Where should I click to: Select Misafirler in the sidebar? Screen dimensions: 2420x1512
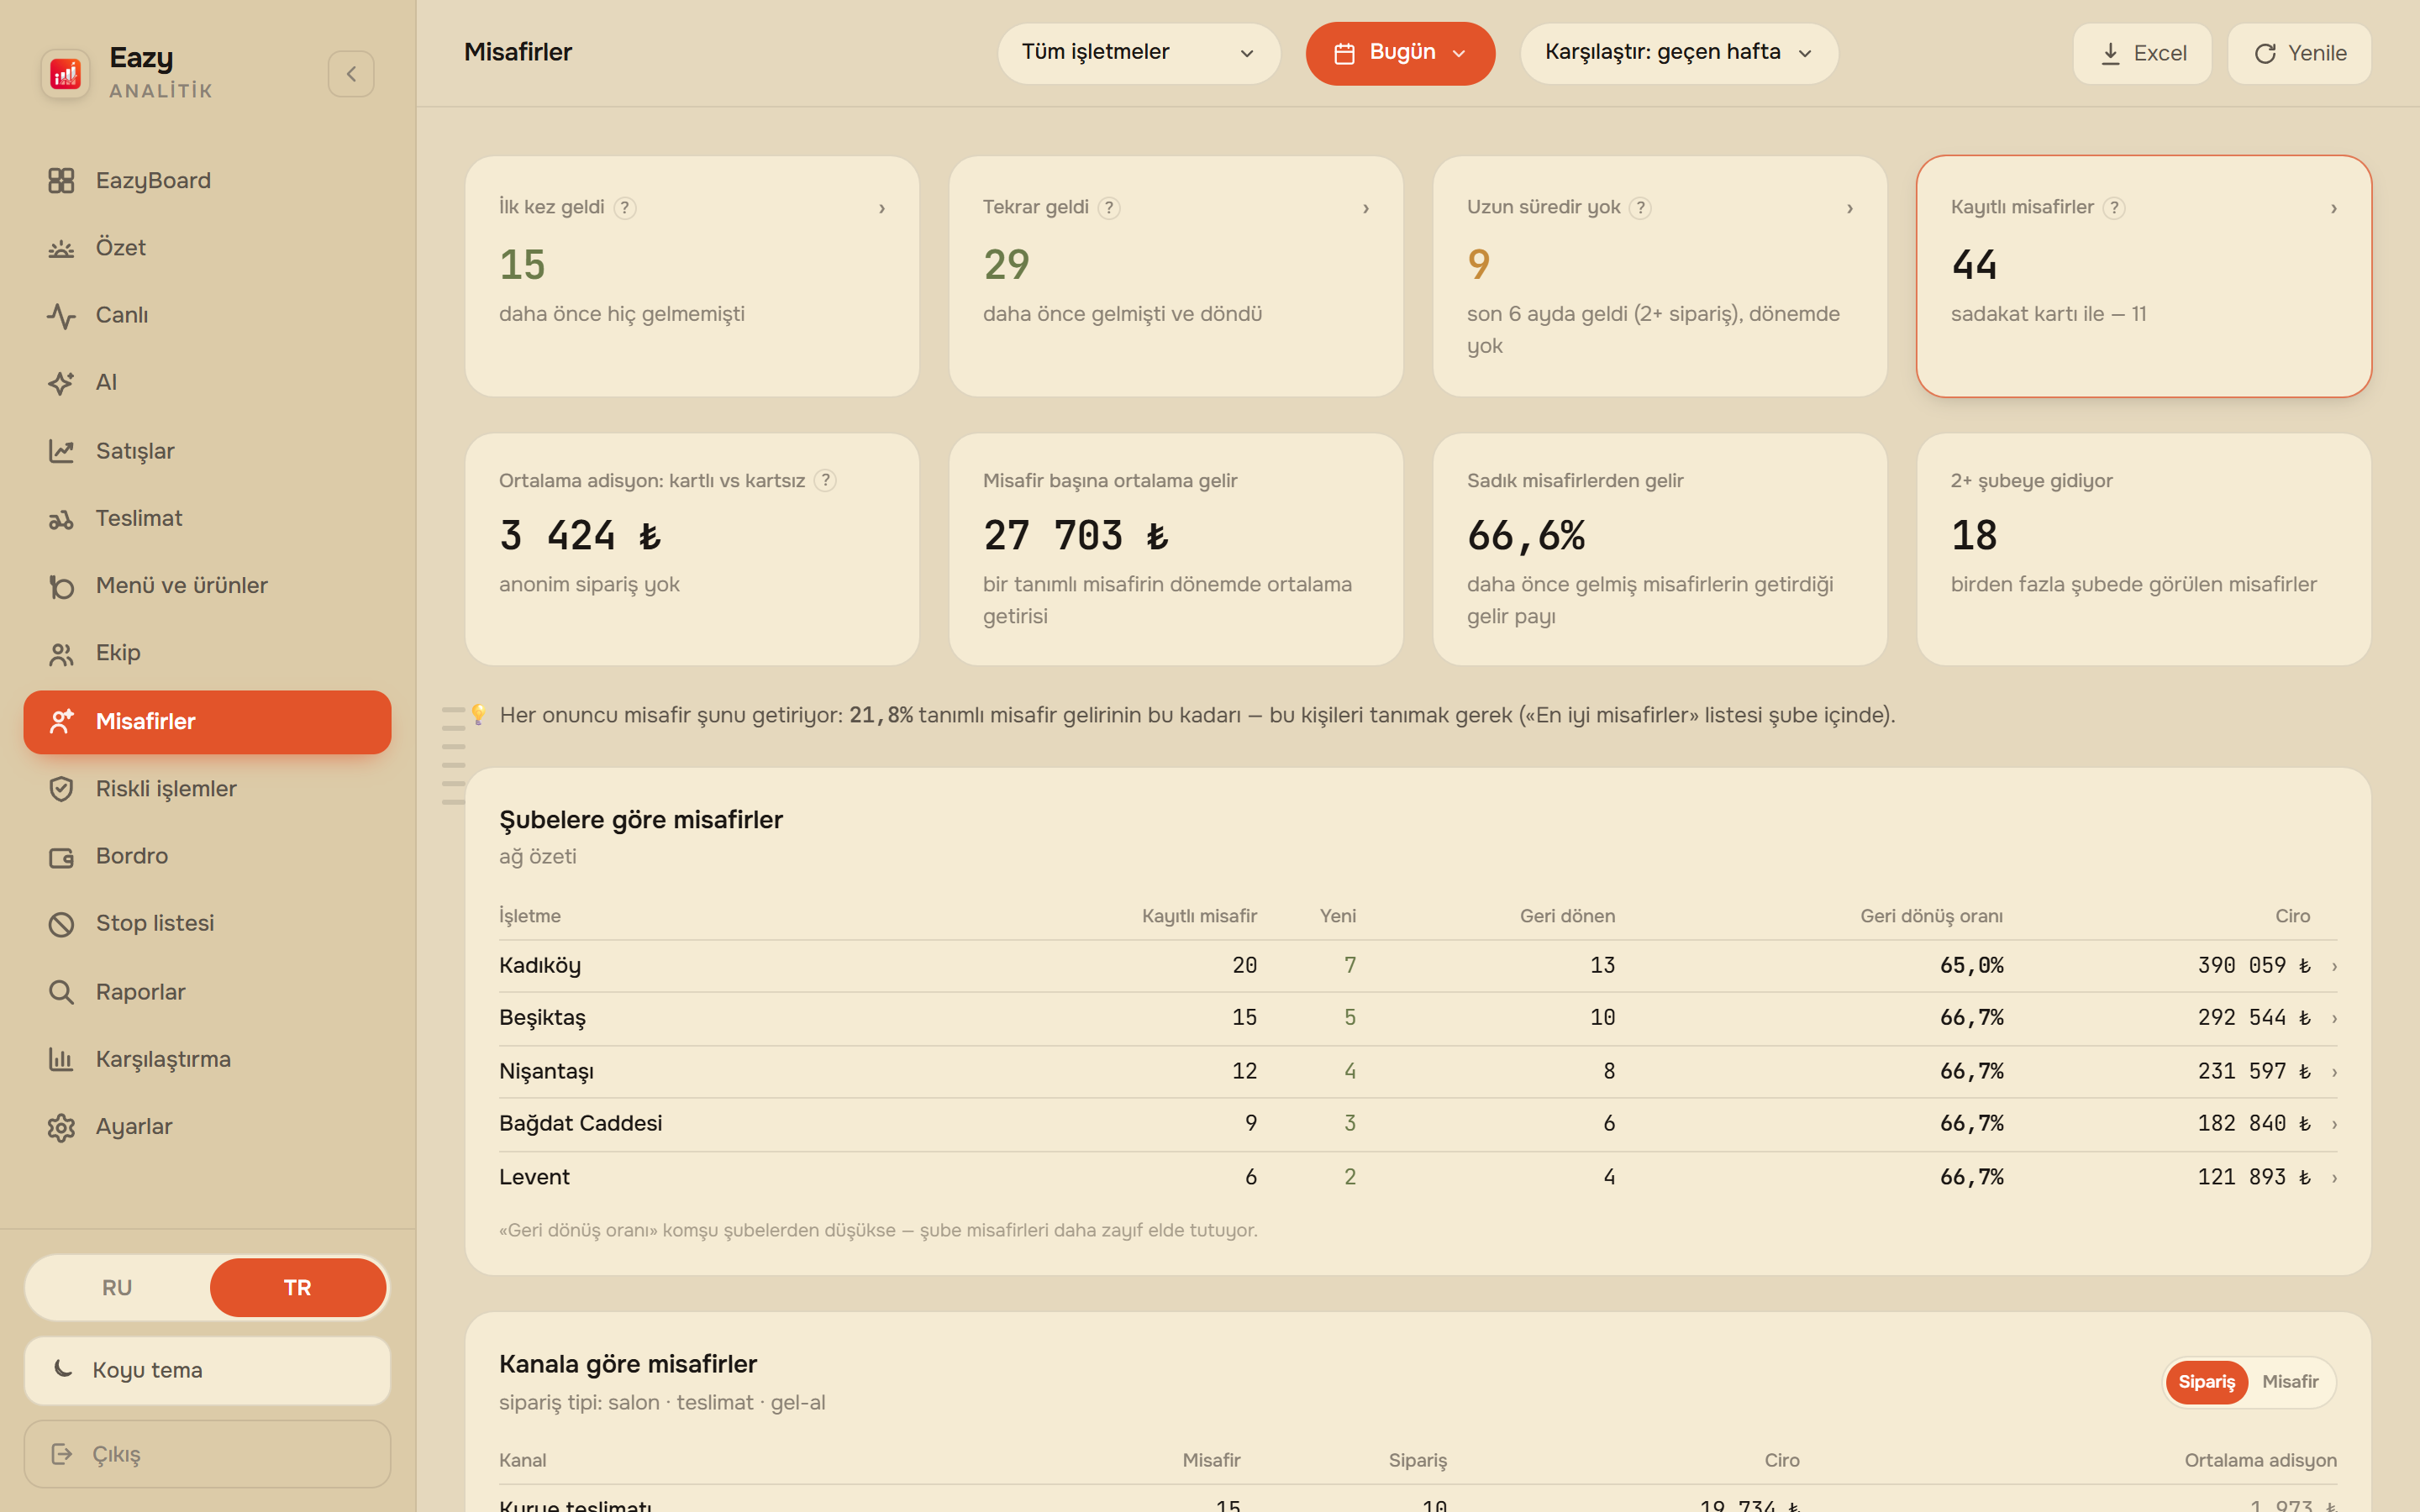coord(207,722)
